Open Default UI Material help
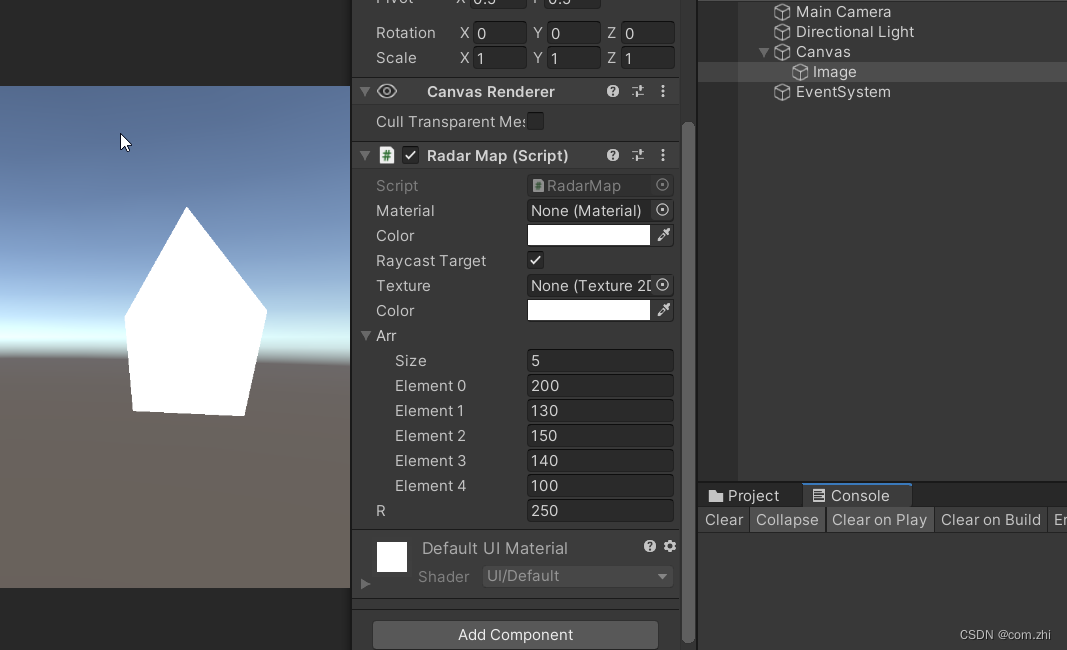The height and width of the screenshot is (650, 1067). coord(650,546)
